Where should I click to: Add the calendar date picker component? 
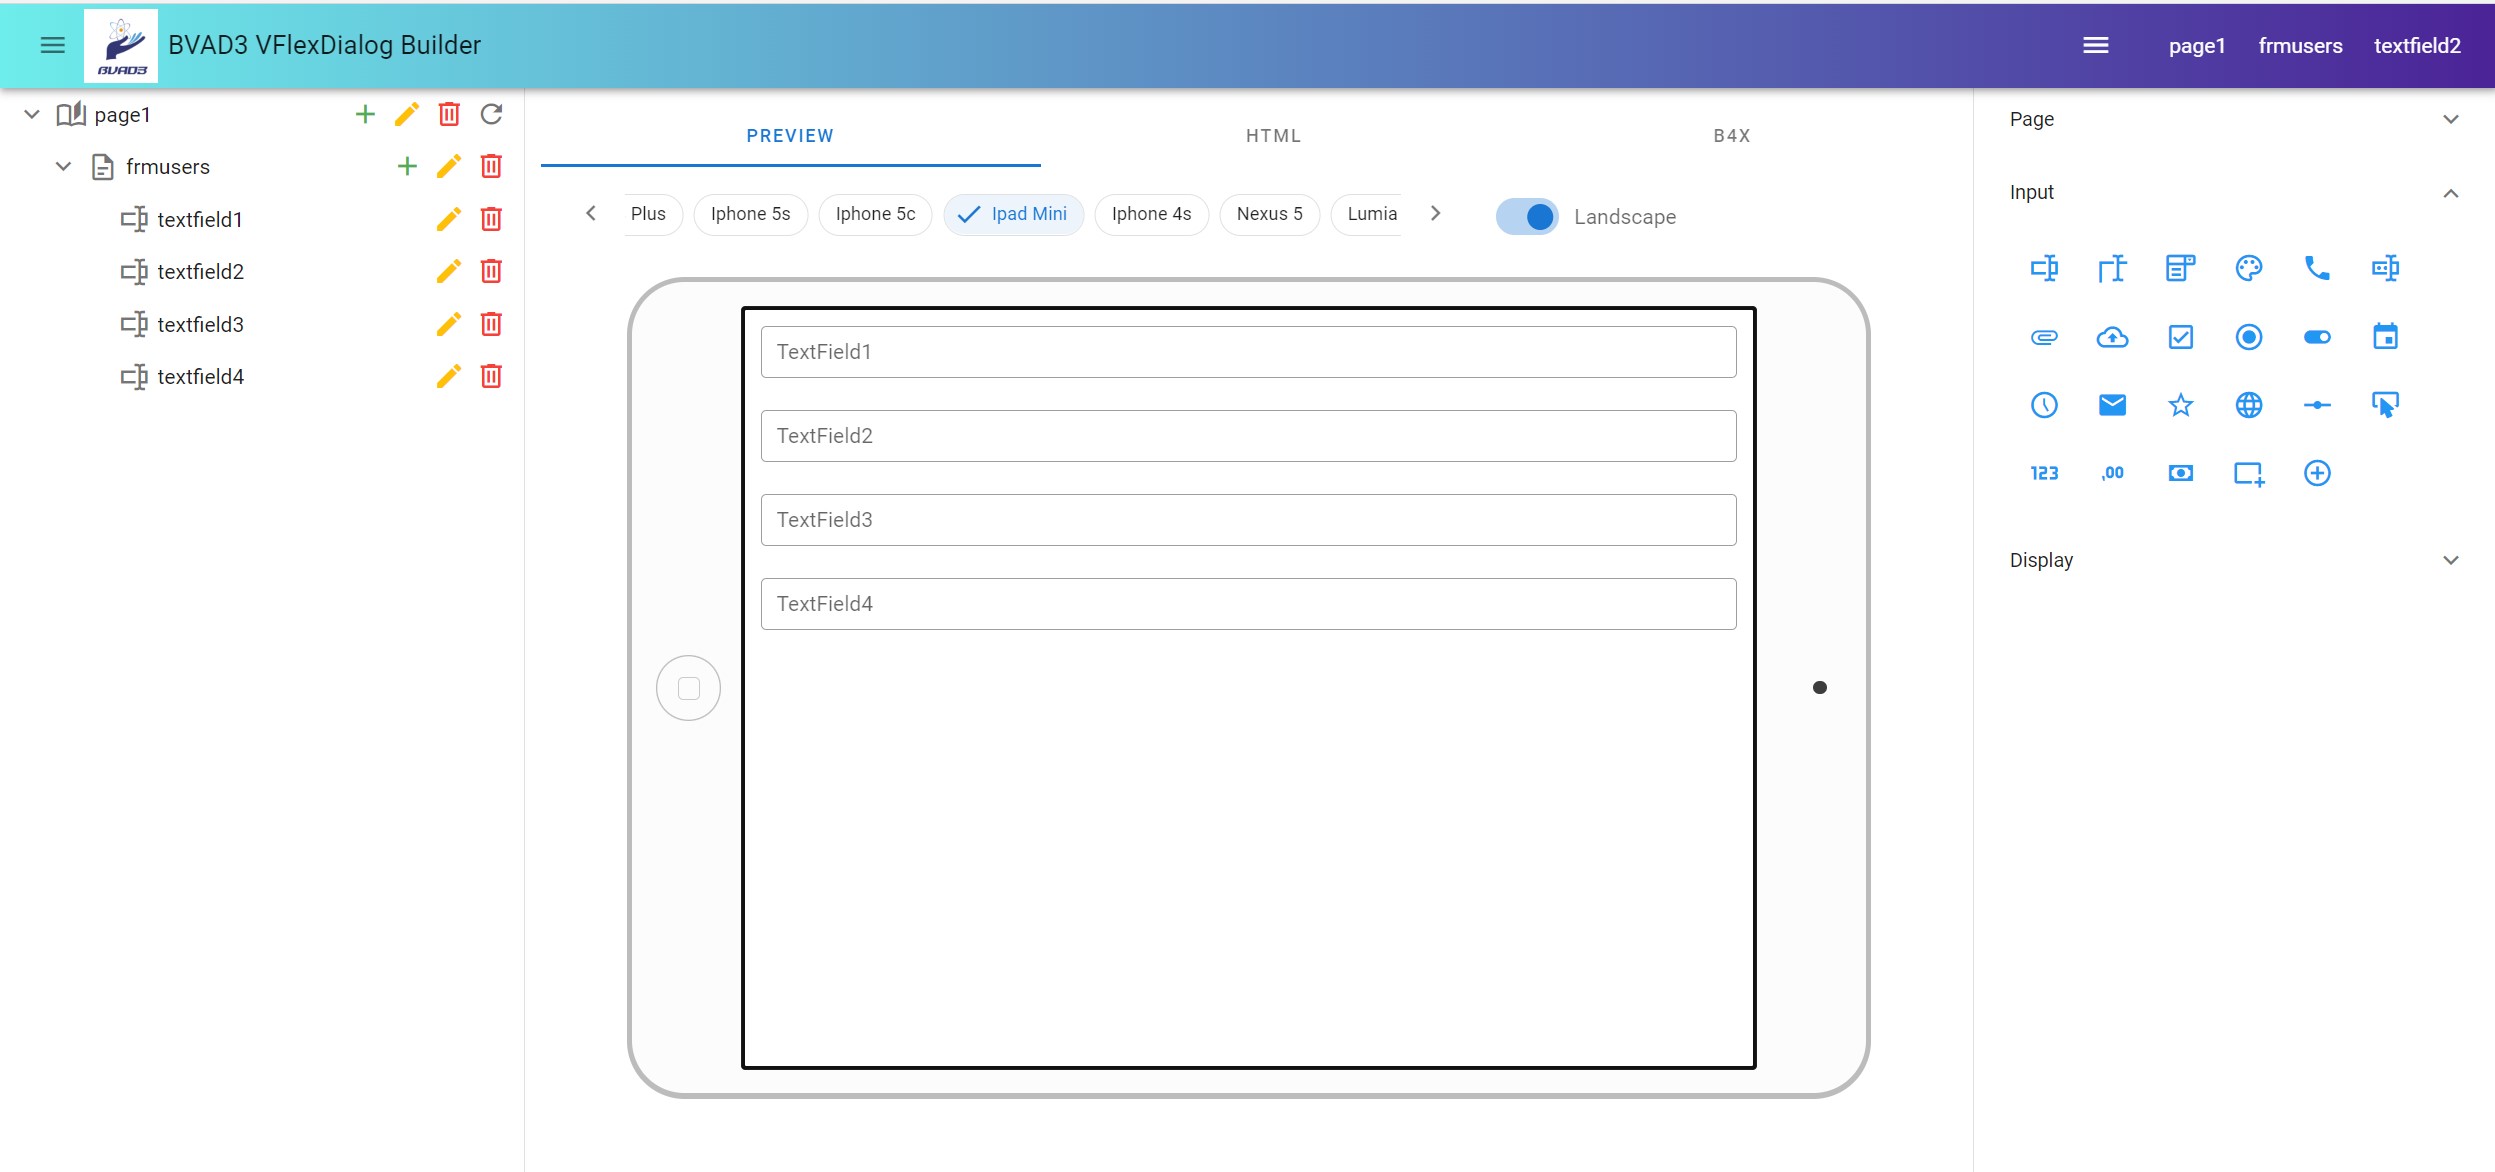(x=2385, y=337)
